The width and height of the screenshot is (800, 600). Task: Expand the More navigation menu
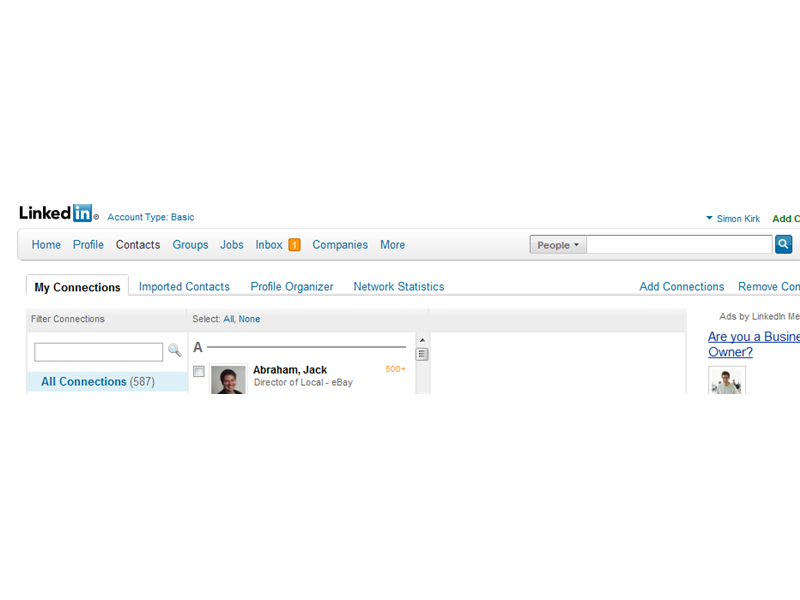click(392, 244)
